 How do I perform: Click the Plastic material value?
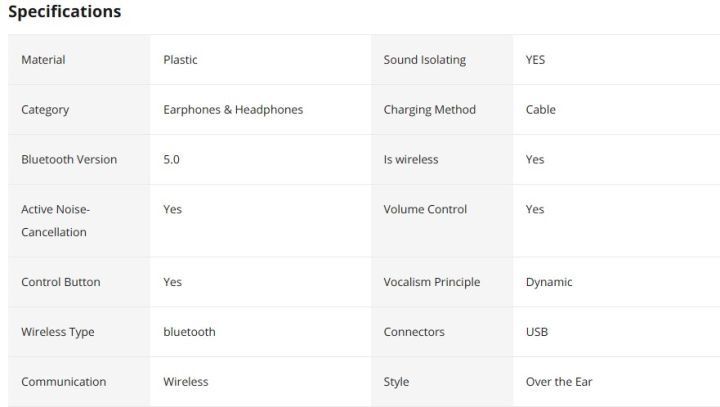point(180,60)
